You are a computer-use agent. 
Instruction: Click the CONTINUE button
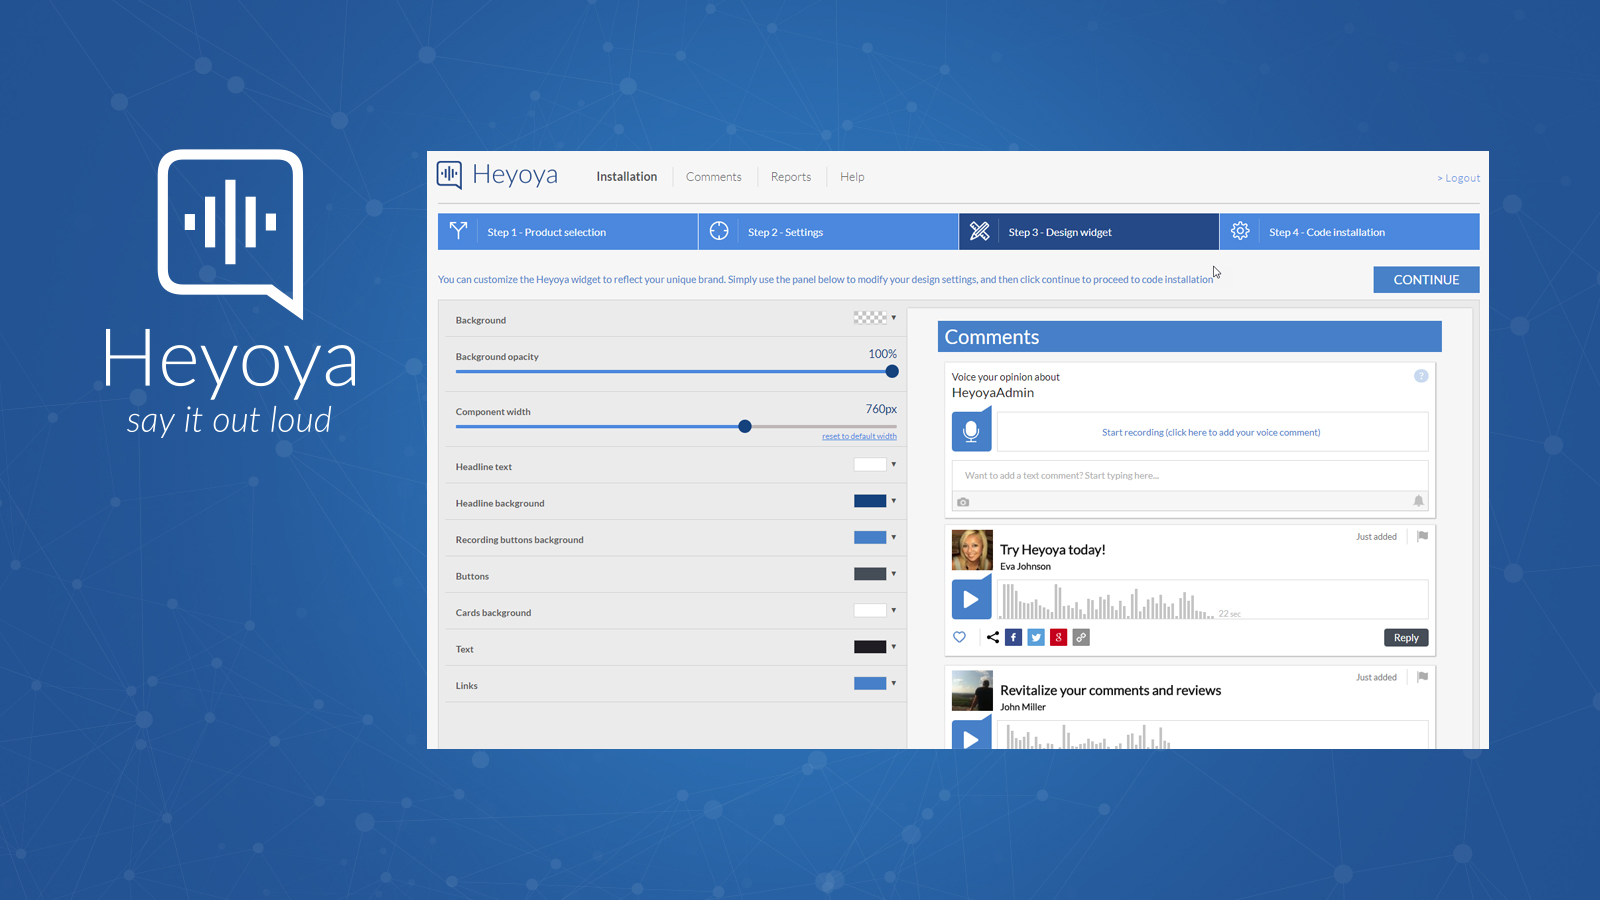(x=1426, y=280)
